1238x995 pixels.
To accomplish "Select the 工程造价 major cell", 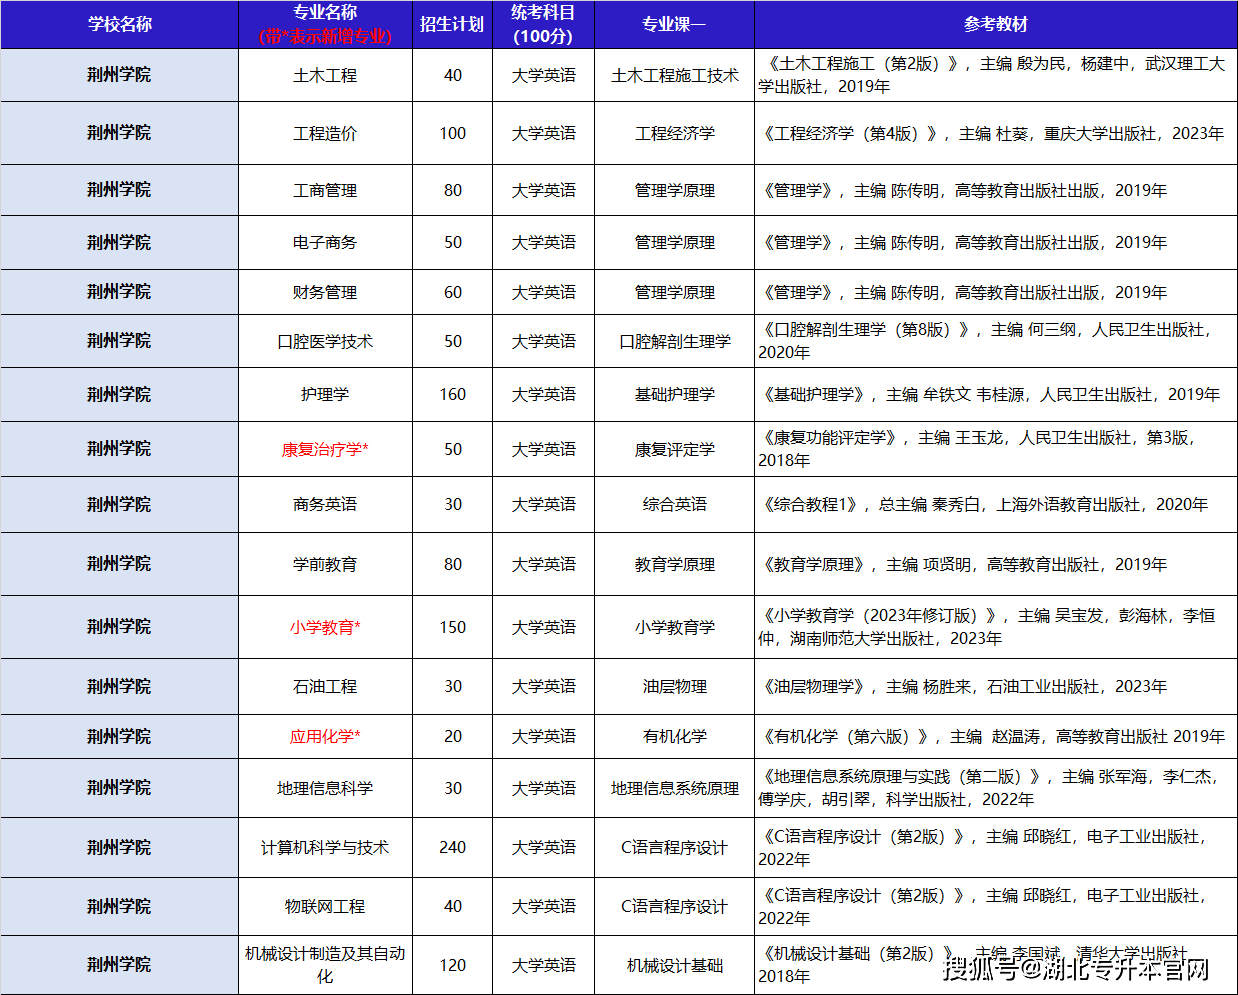I will [325, 133].
